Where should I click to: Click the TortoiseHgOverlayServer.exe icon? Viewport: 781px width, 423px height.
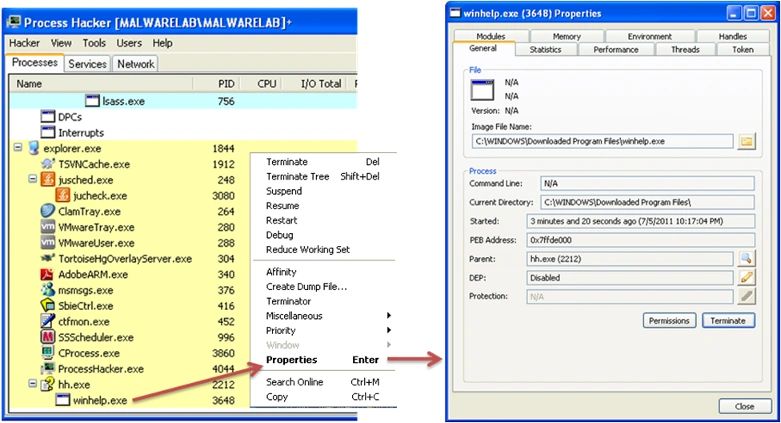point(48,259)
